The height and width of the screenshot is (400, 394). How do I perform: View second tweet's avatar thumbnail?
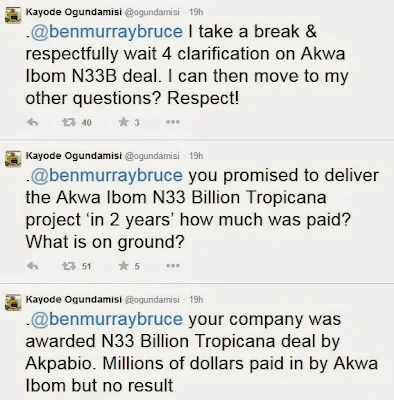pos(13,159)
